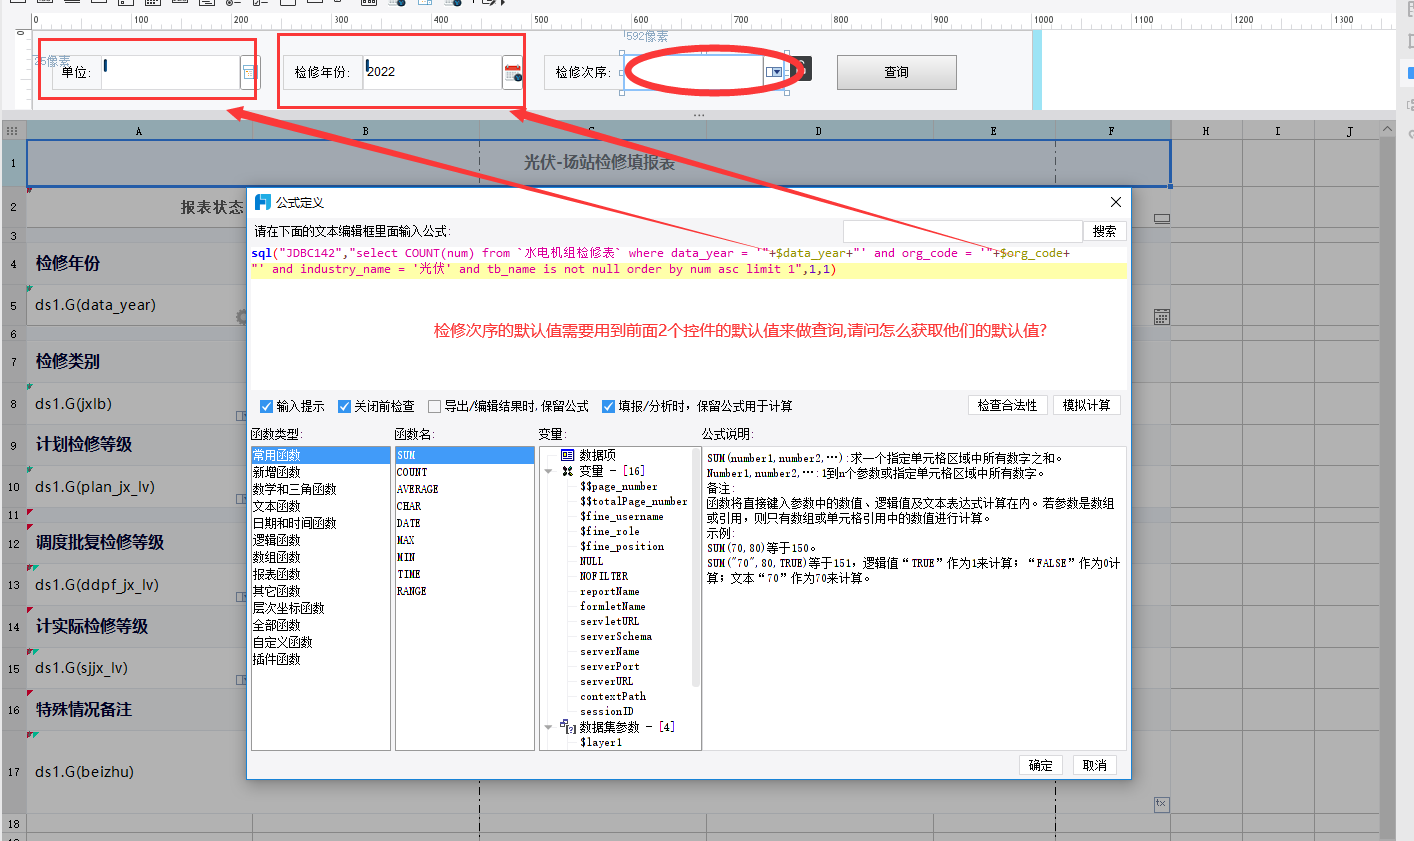Click the 检修年份 field showing 2022
Viewport: 1414px width, 841px height.
[432, 72]
